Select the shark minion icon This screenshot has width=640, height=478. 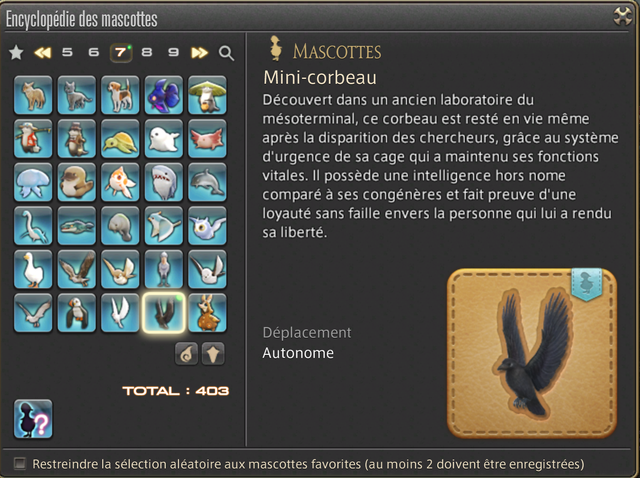click(x=164, y=182)
